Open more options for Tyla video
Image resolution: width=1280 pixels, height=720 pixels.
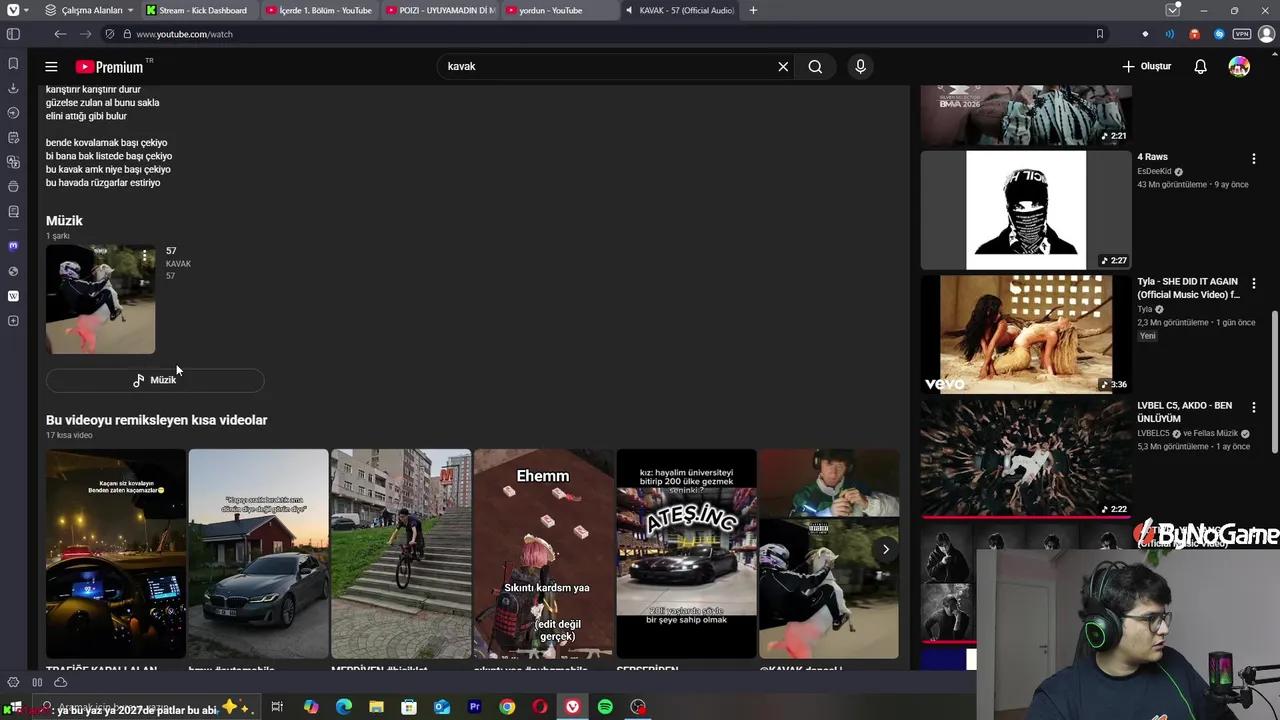pos(1254,284)
